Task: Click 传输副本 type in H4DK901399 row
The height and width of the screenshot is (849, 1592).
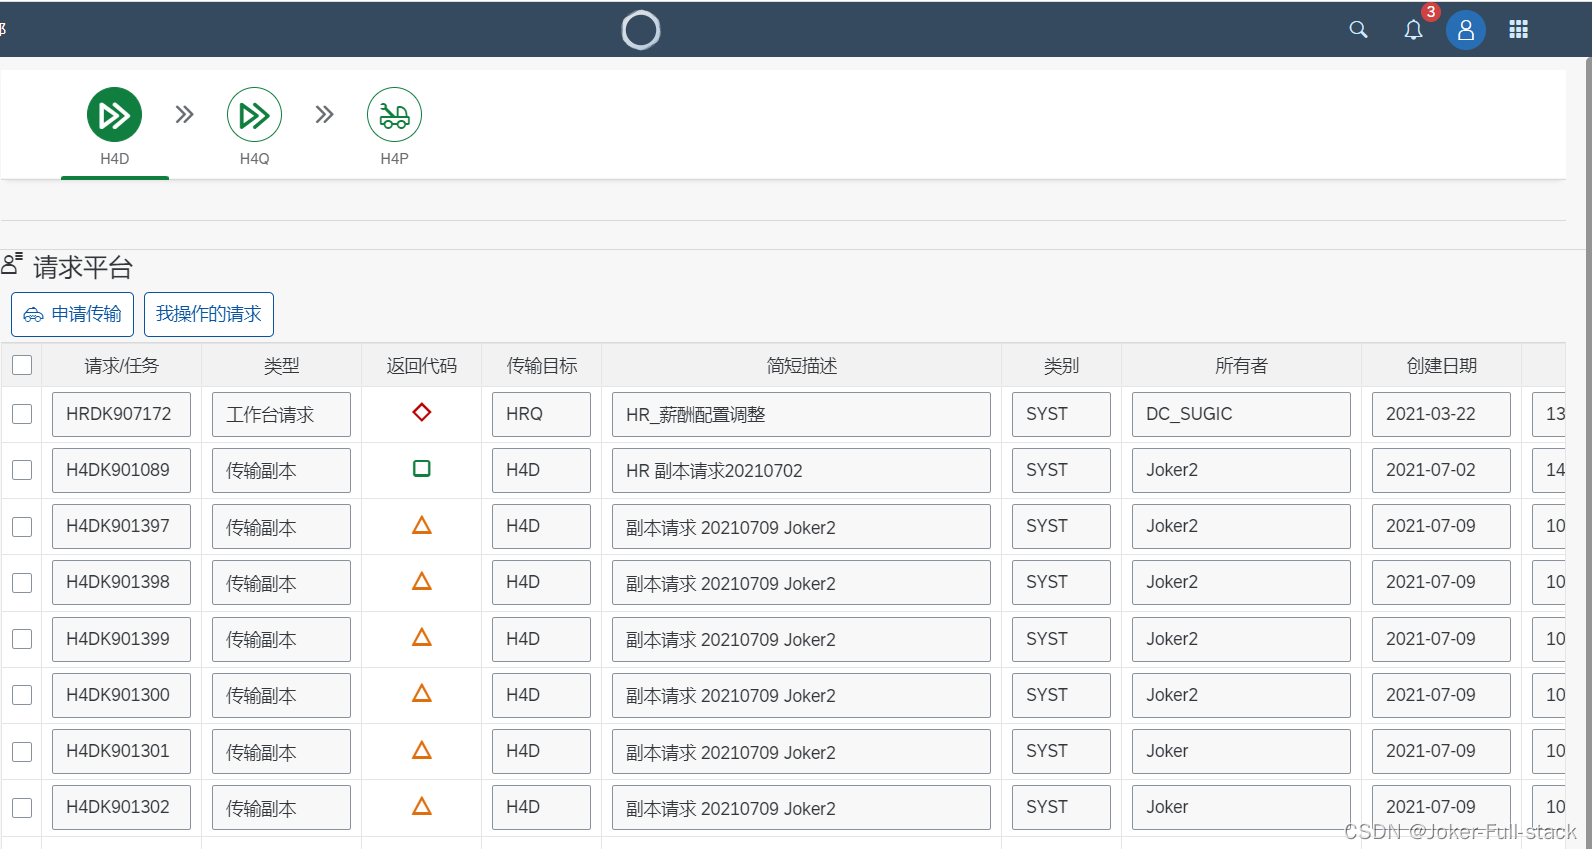Action: tap(281, 639)
